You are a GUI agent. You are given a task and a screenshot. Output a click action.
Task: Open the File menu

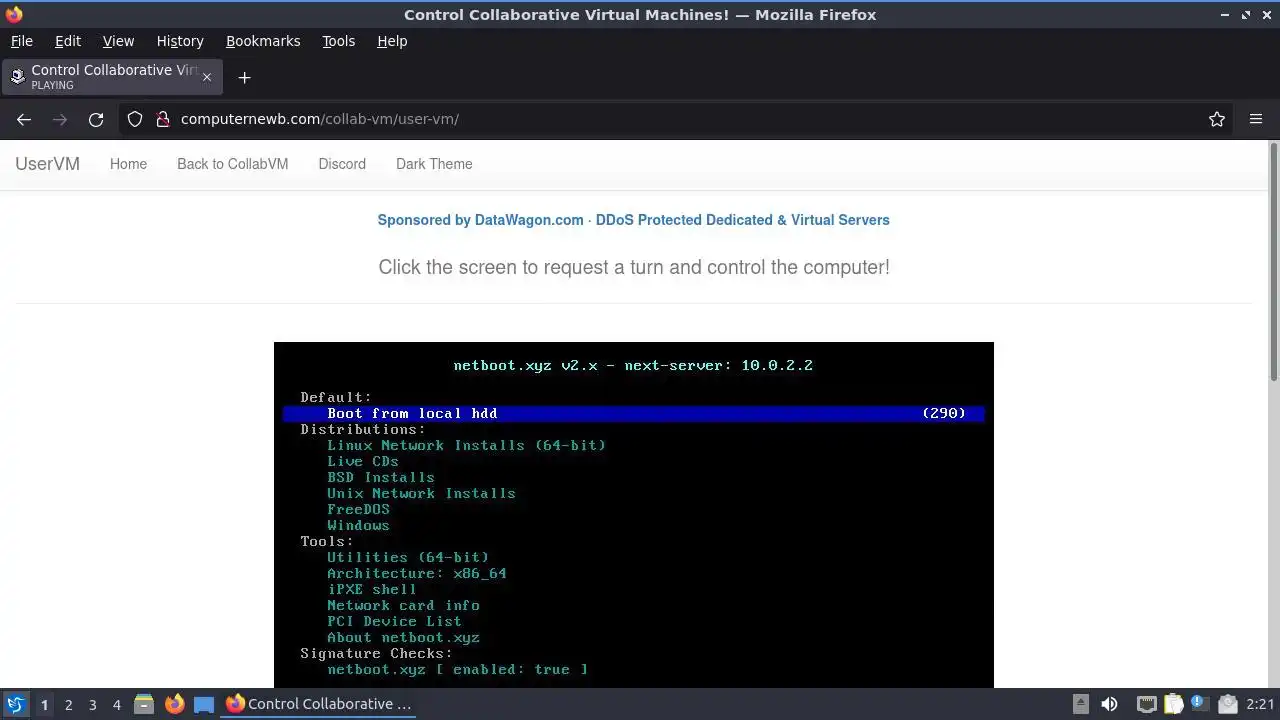(x=21, y=41)
